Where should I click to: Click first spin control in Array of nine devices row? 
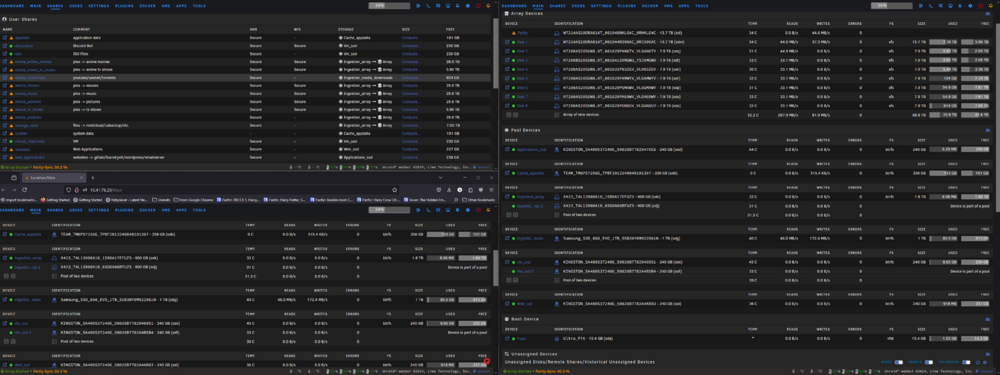coord(508,115)
